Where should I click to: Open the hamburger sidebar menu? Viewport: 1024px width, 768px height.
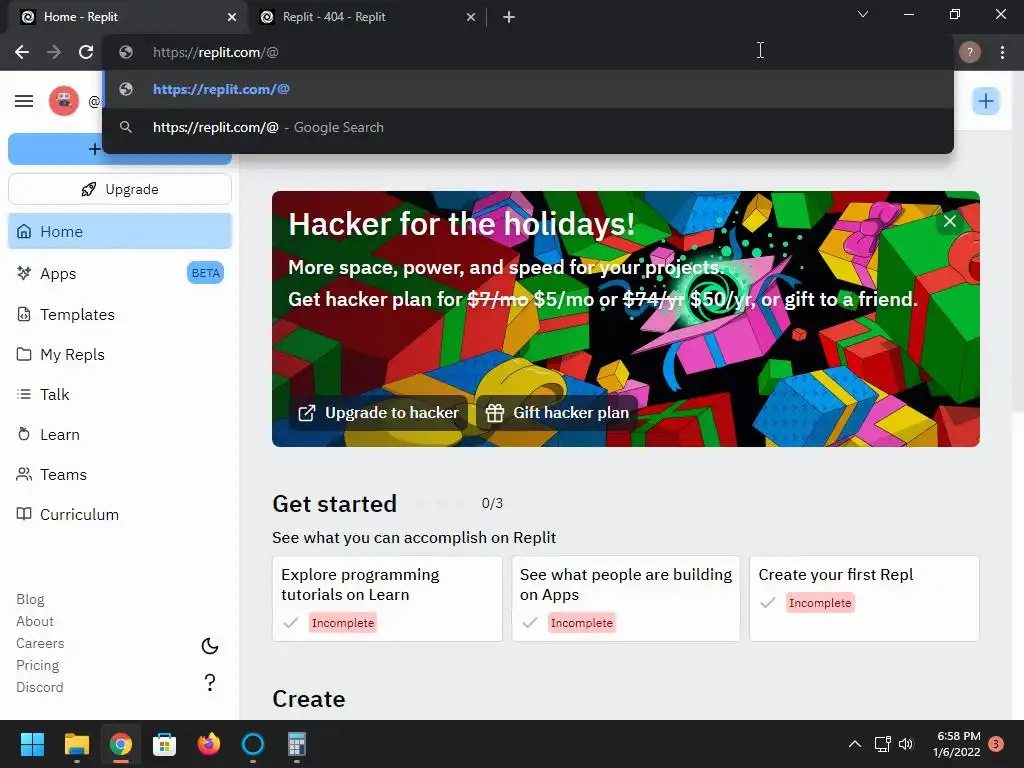point(24,101)
